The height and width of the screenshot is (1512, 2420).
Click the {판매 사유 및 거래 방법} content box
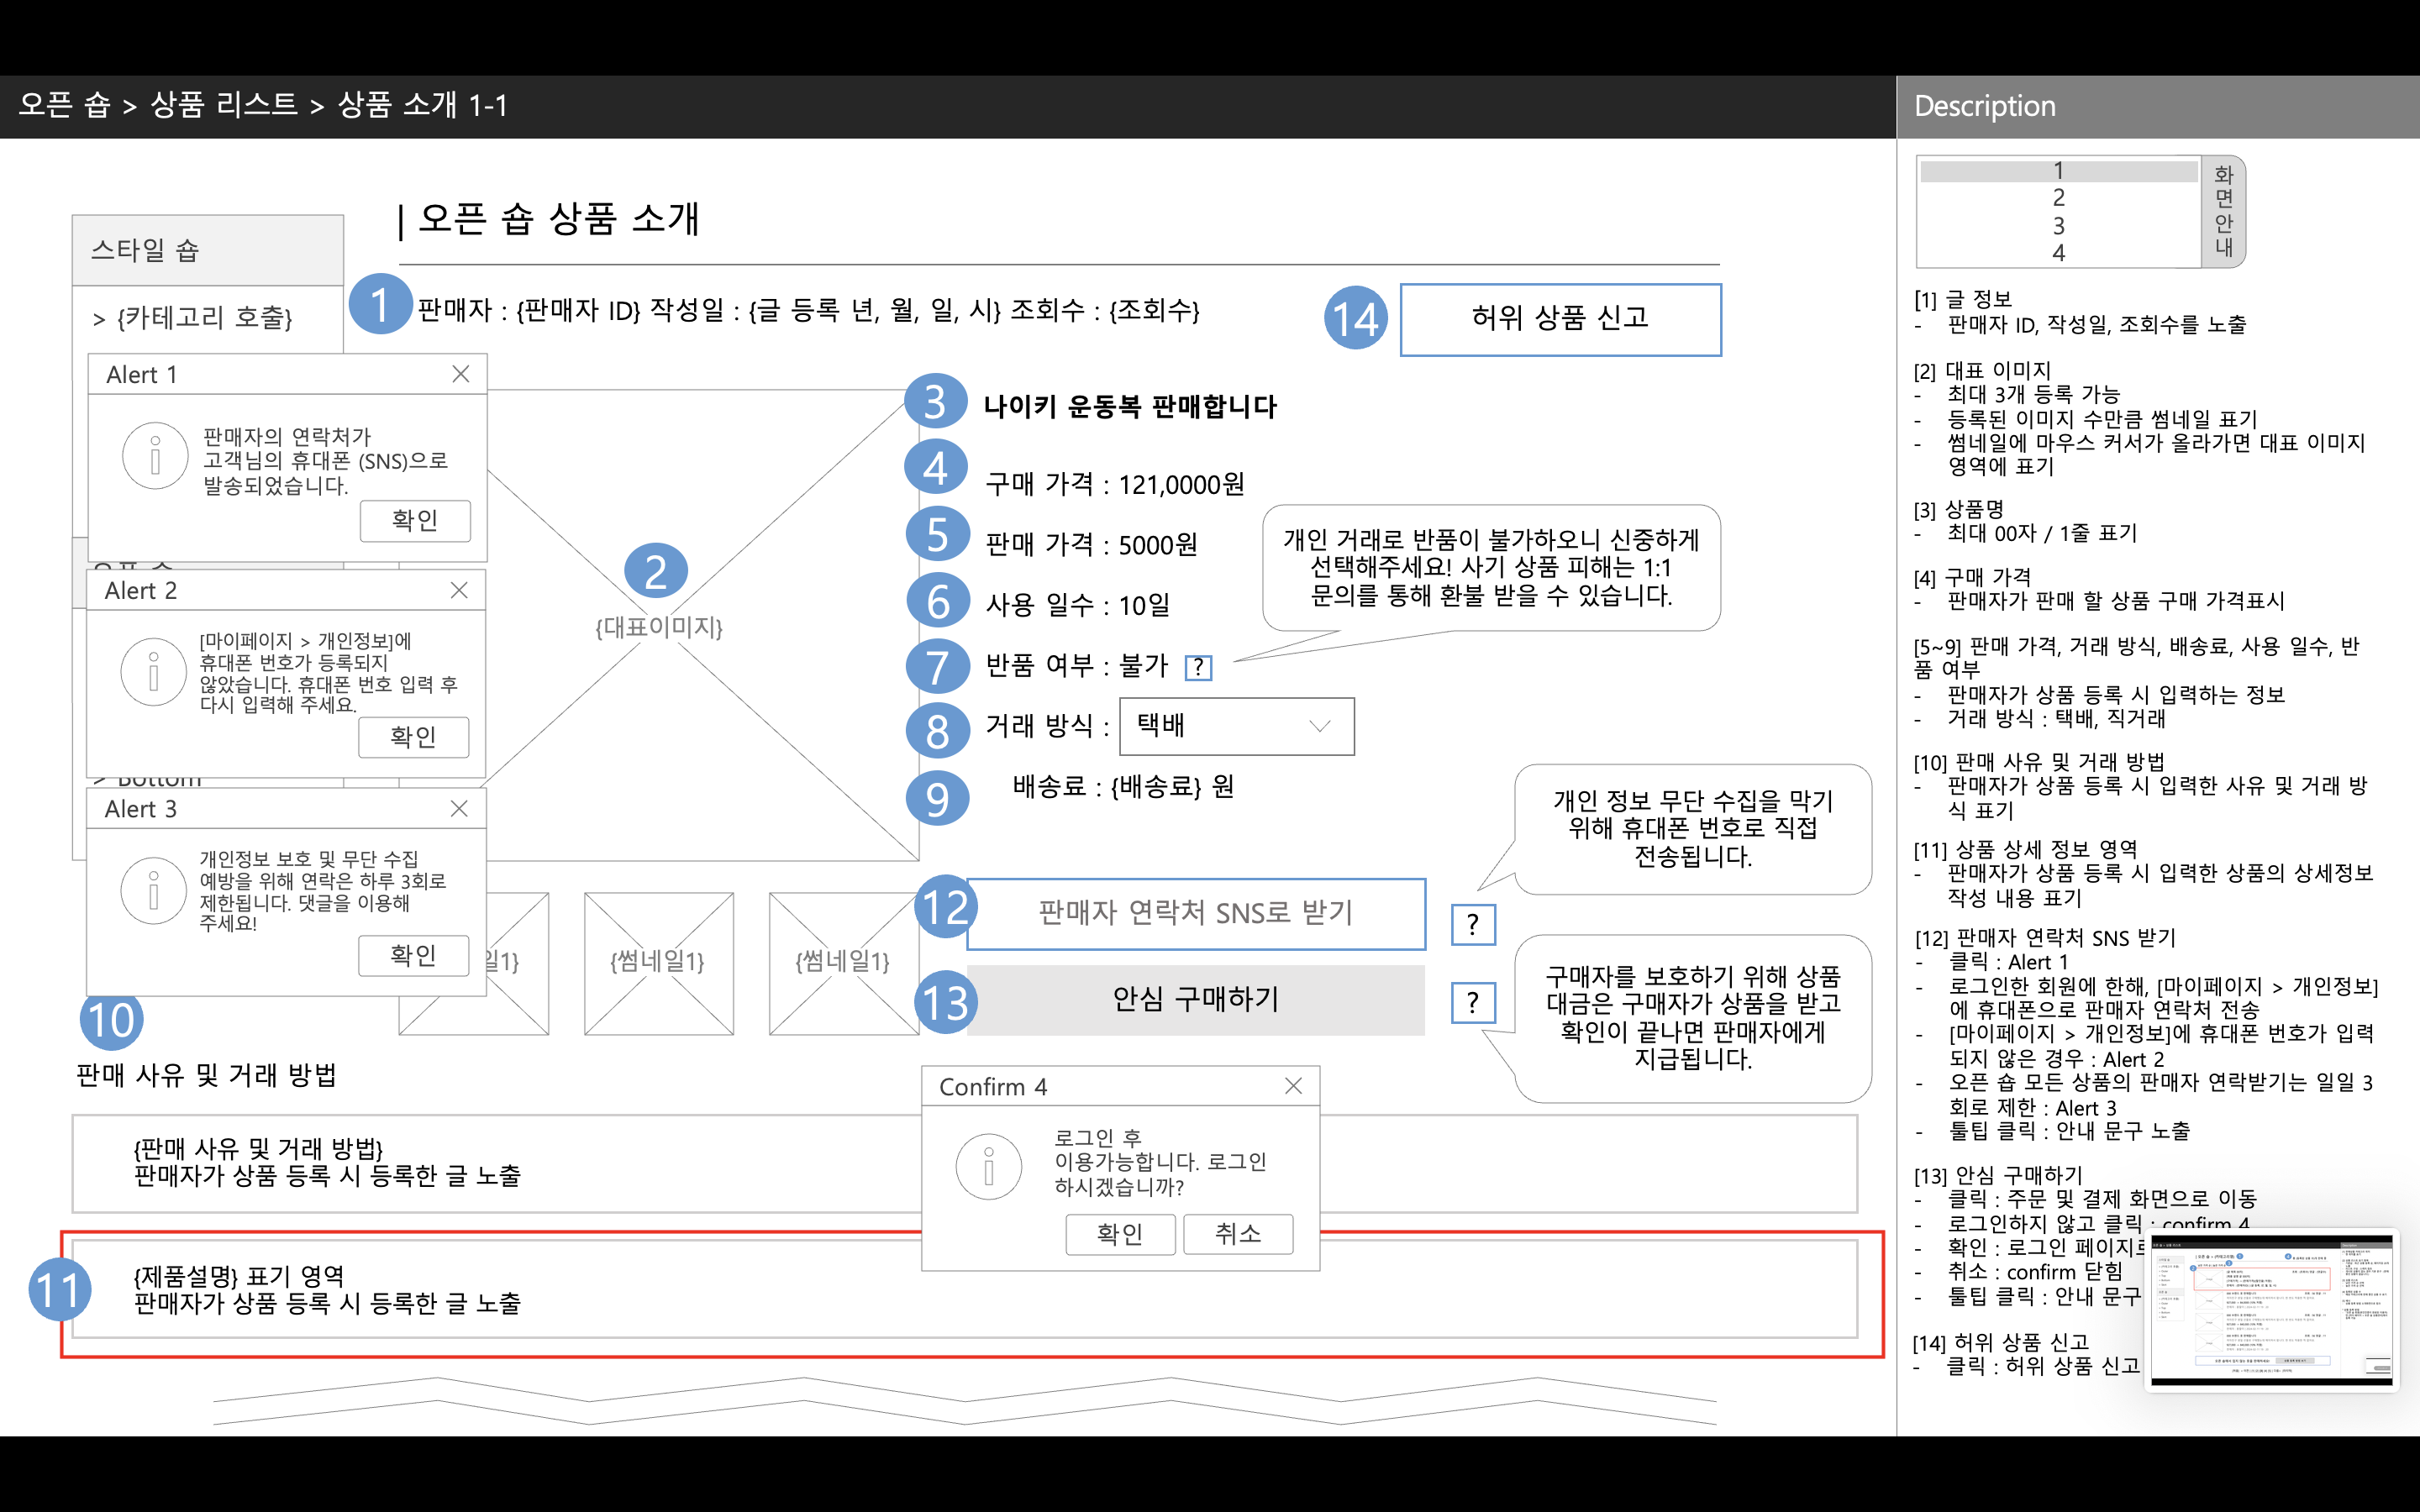(x=965, y=1163)
